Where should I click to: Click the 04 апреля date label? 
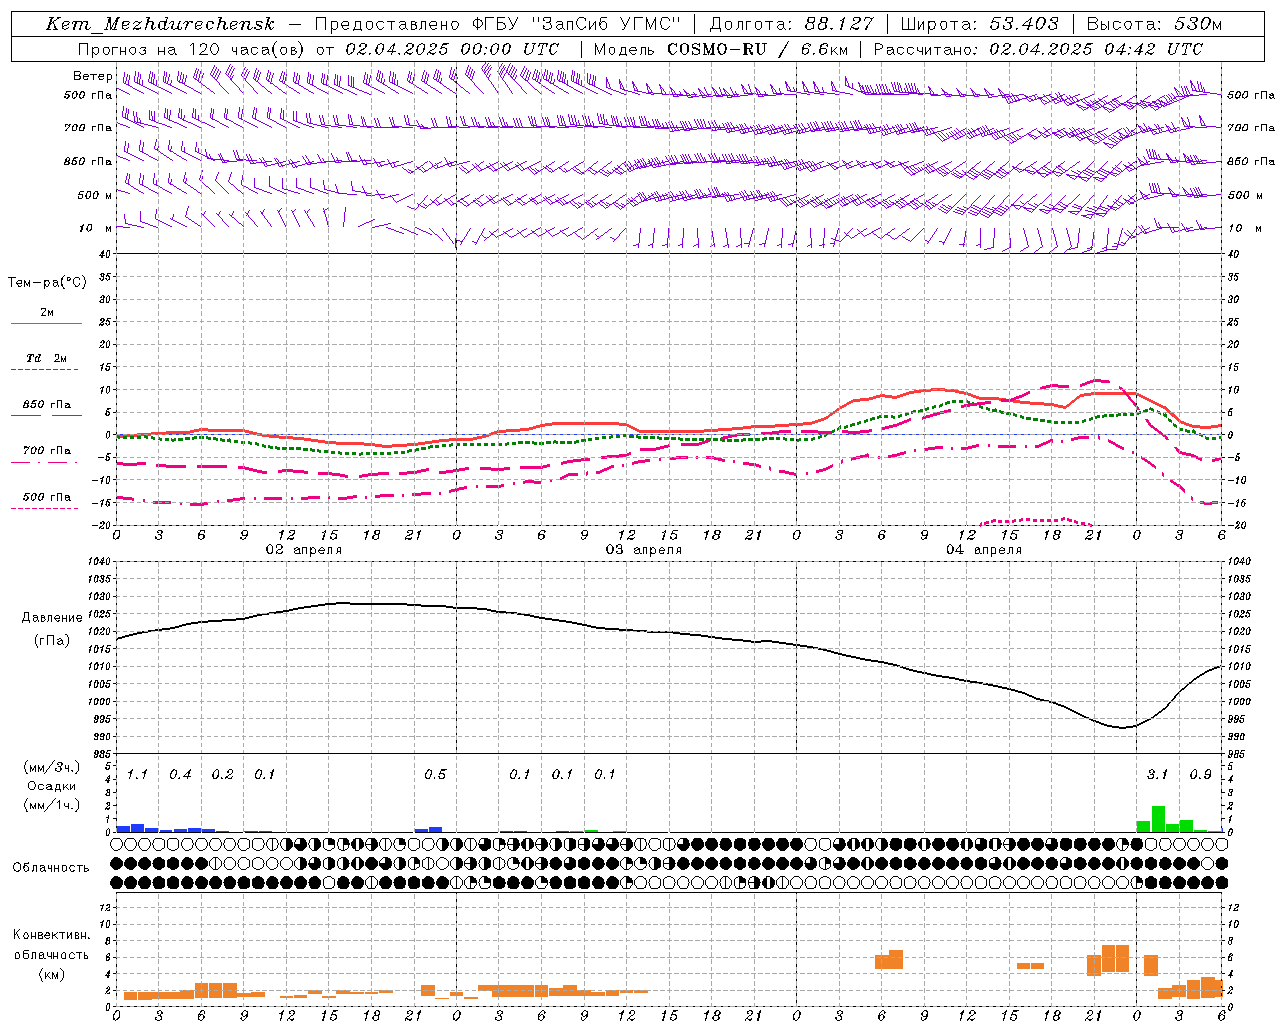[983, 550]
